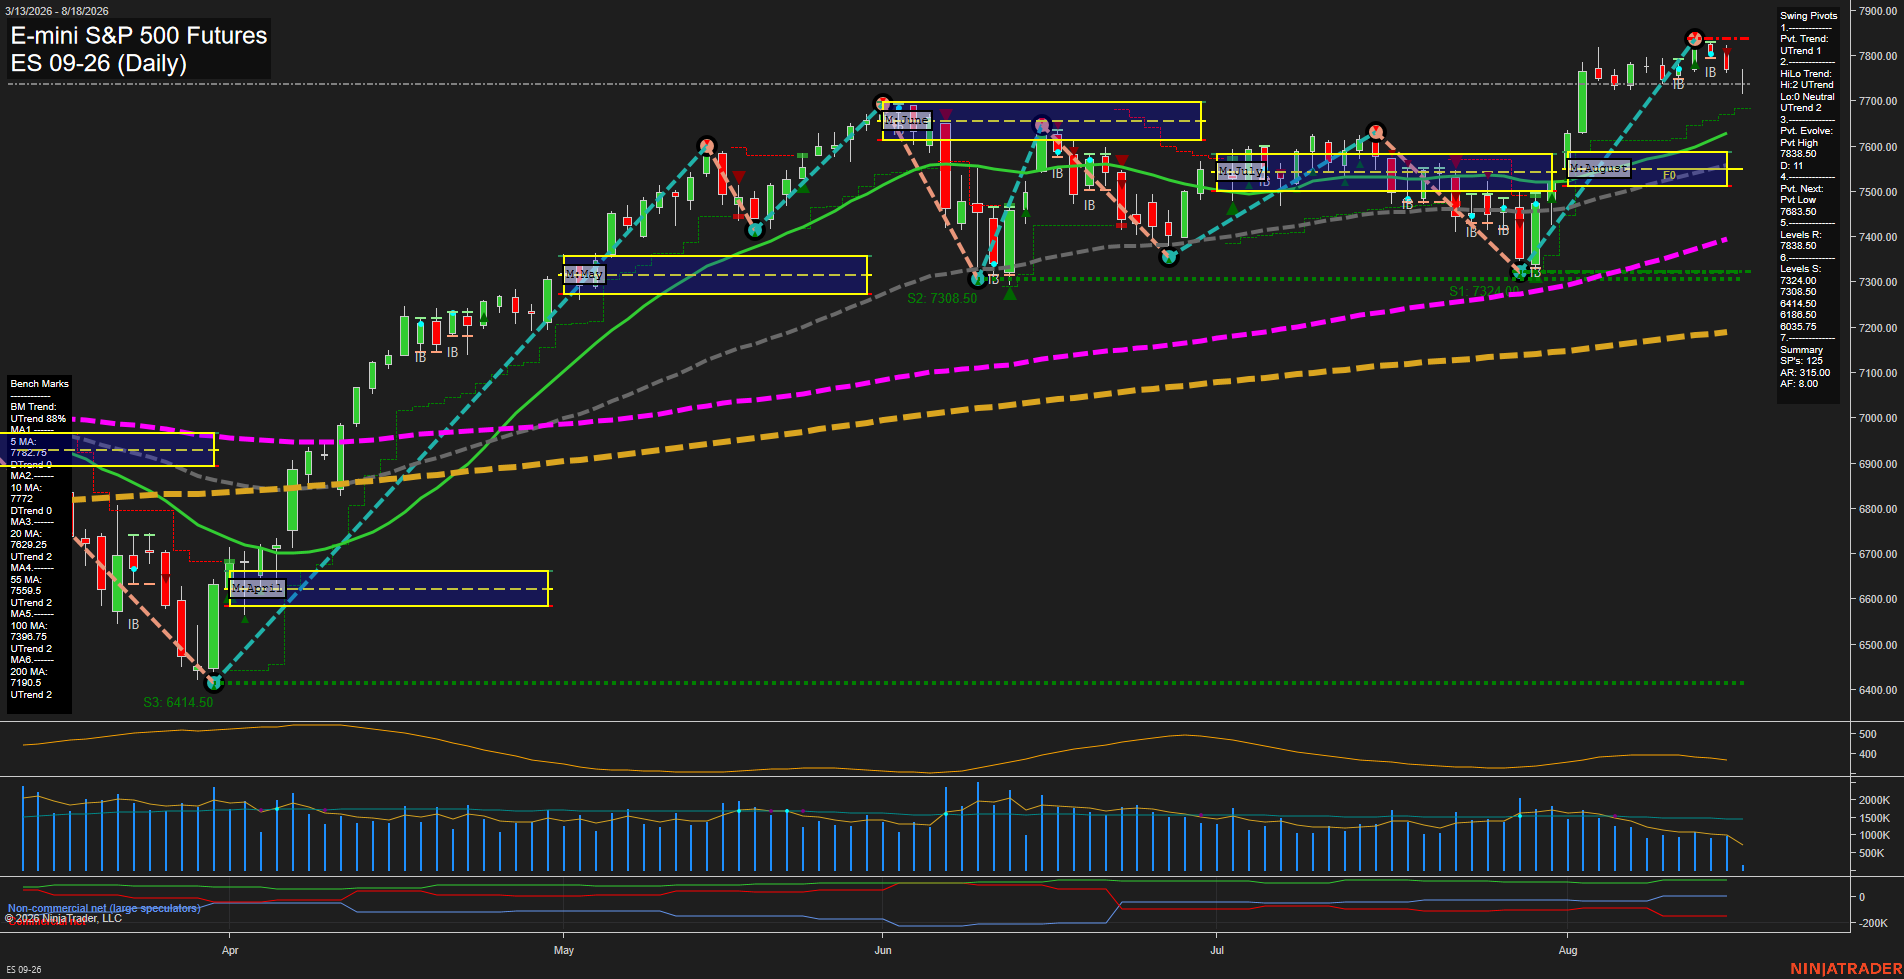Screen dimensions: 1904x979
Task: Click the early-June swing high pivot circle
Action: (882, 103)
